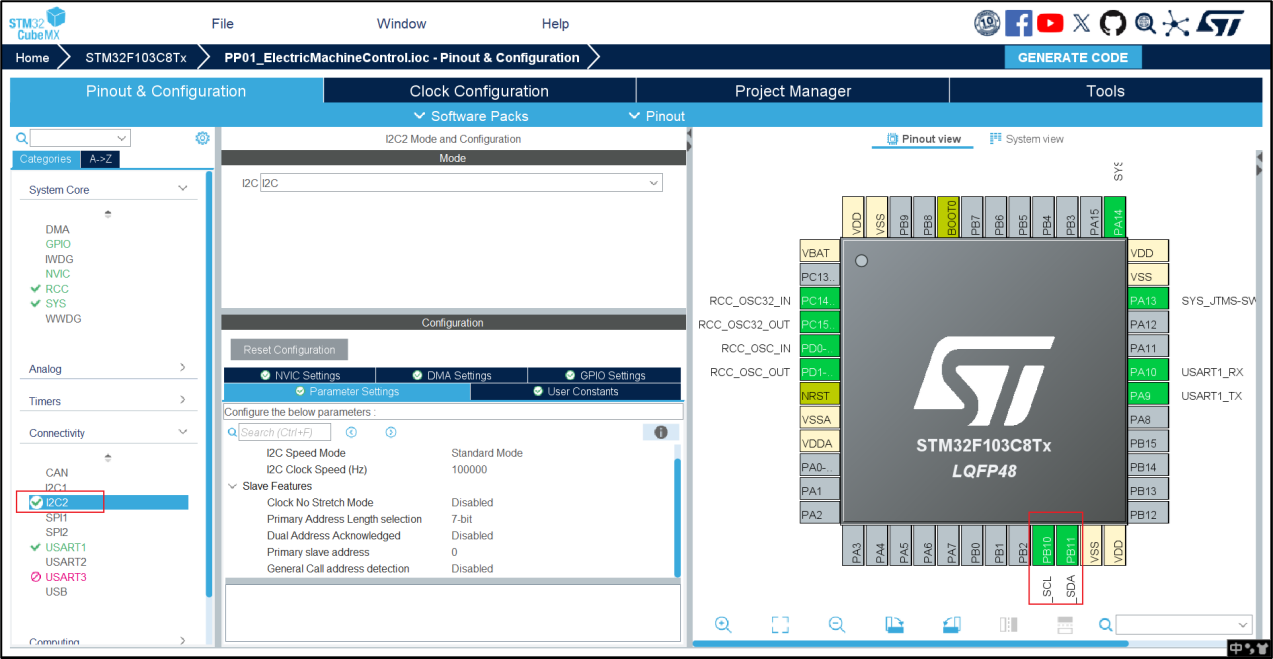Screen dimensions: 1273x659
Task: Switch peripheral list to A->Z sorting
Action: click(100, 159)
